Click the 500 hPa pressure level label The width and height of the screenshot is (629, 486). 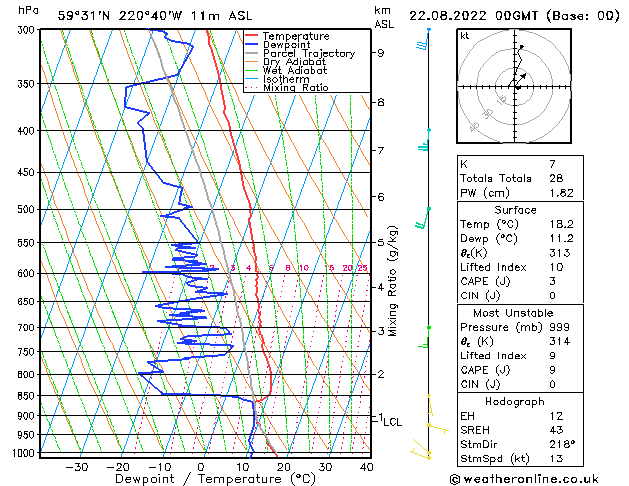[28, 209]
